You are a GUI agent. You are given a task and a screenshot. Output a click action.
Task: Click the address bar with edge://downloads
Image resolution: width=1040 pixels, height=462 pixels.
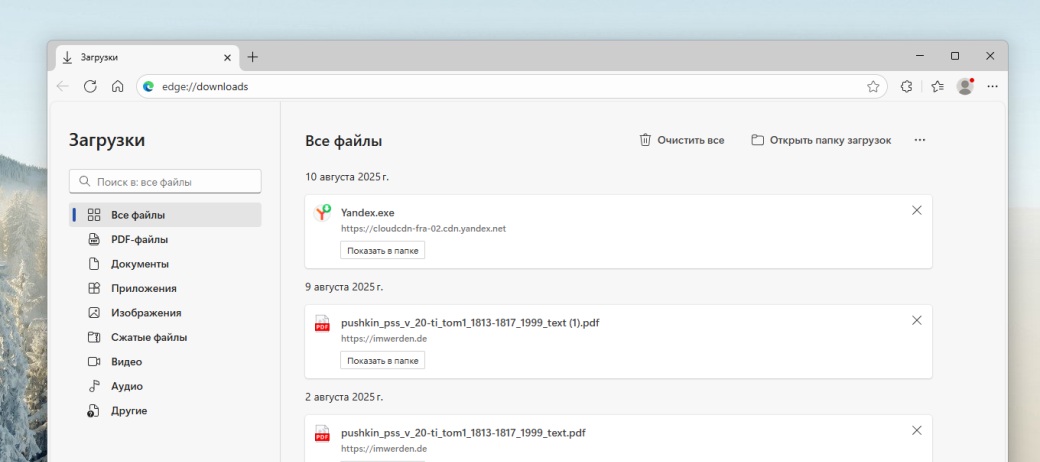pyautogui.click(x=500, y=87)
